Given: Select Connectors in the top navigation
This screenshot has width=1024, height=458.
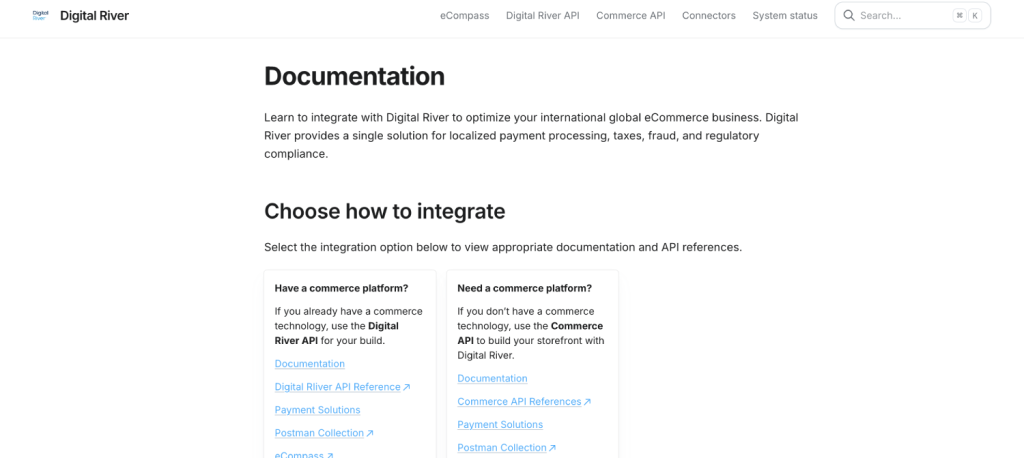Looking at the screenshot, I should [709, 16].
